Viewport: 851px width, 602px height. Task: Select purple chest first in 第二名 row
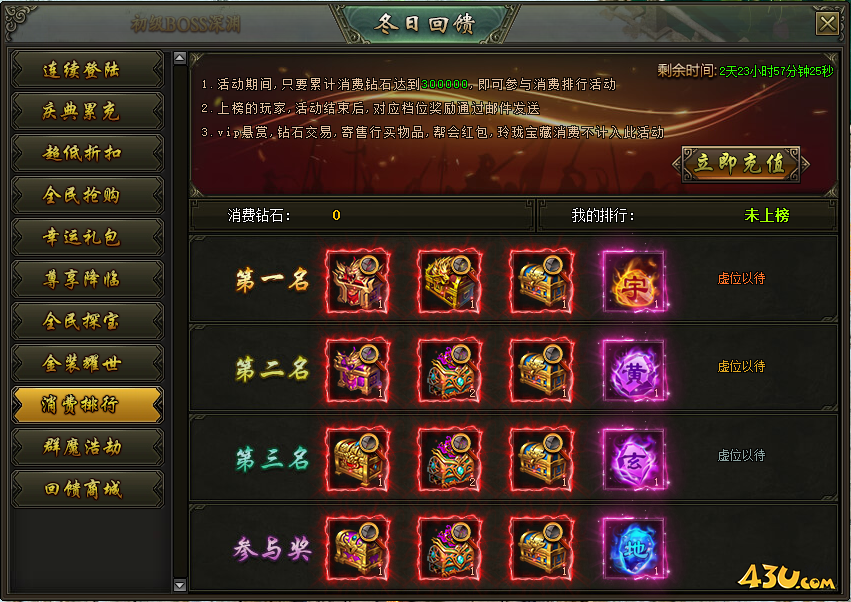point(358,370)
